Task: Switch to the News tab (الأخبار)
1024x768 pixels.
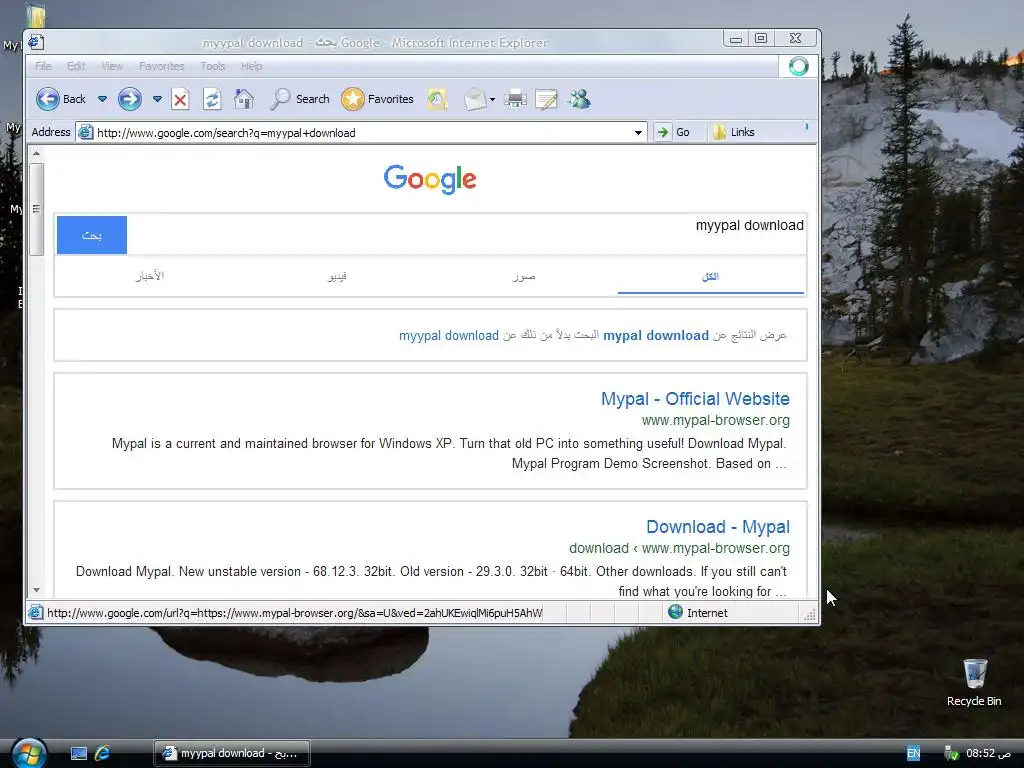Action: pyautogui.click(x=150, y=276)
